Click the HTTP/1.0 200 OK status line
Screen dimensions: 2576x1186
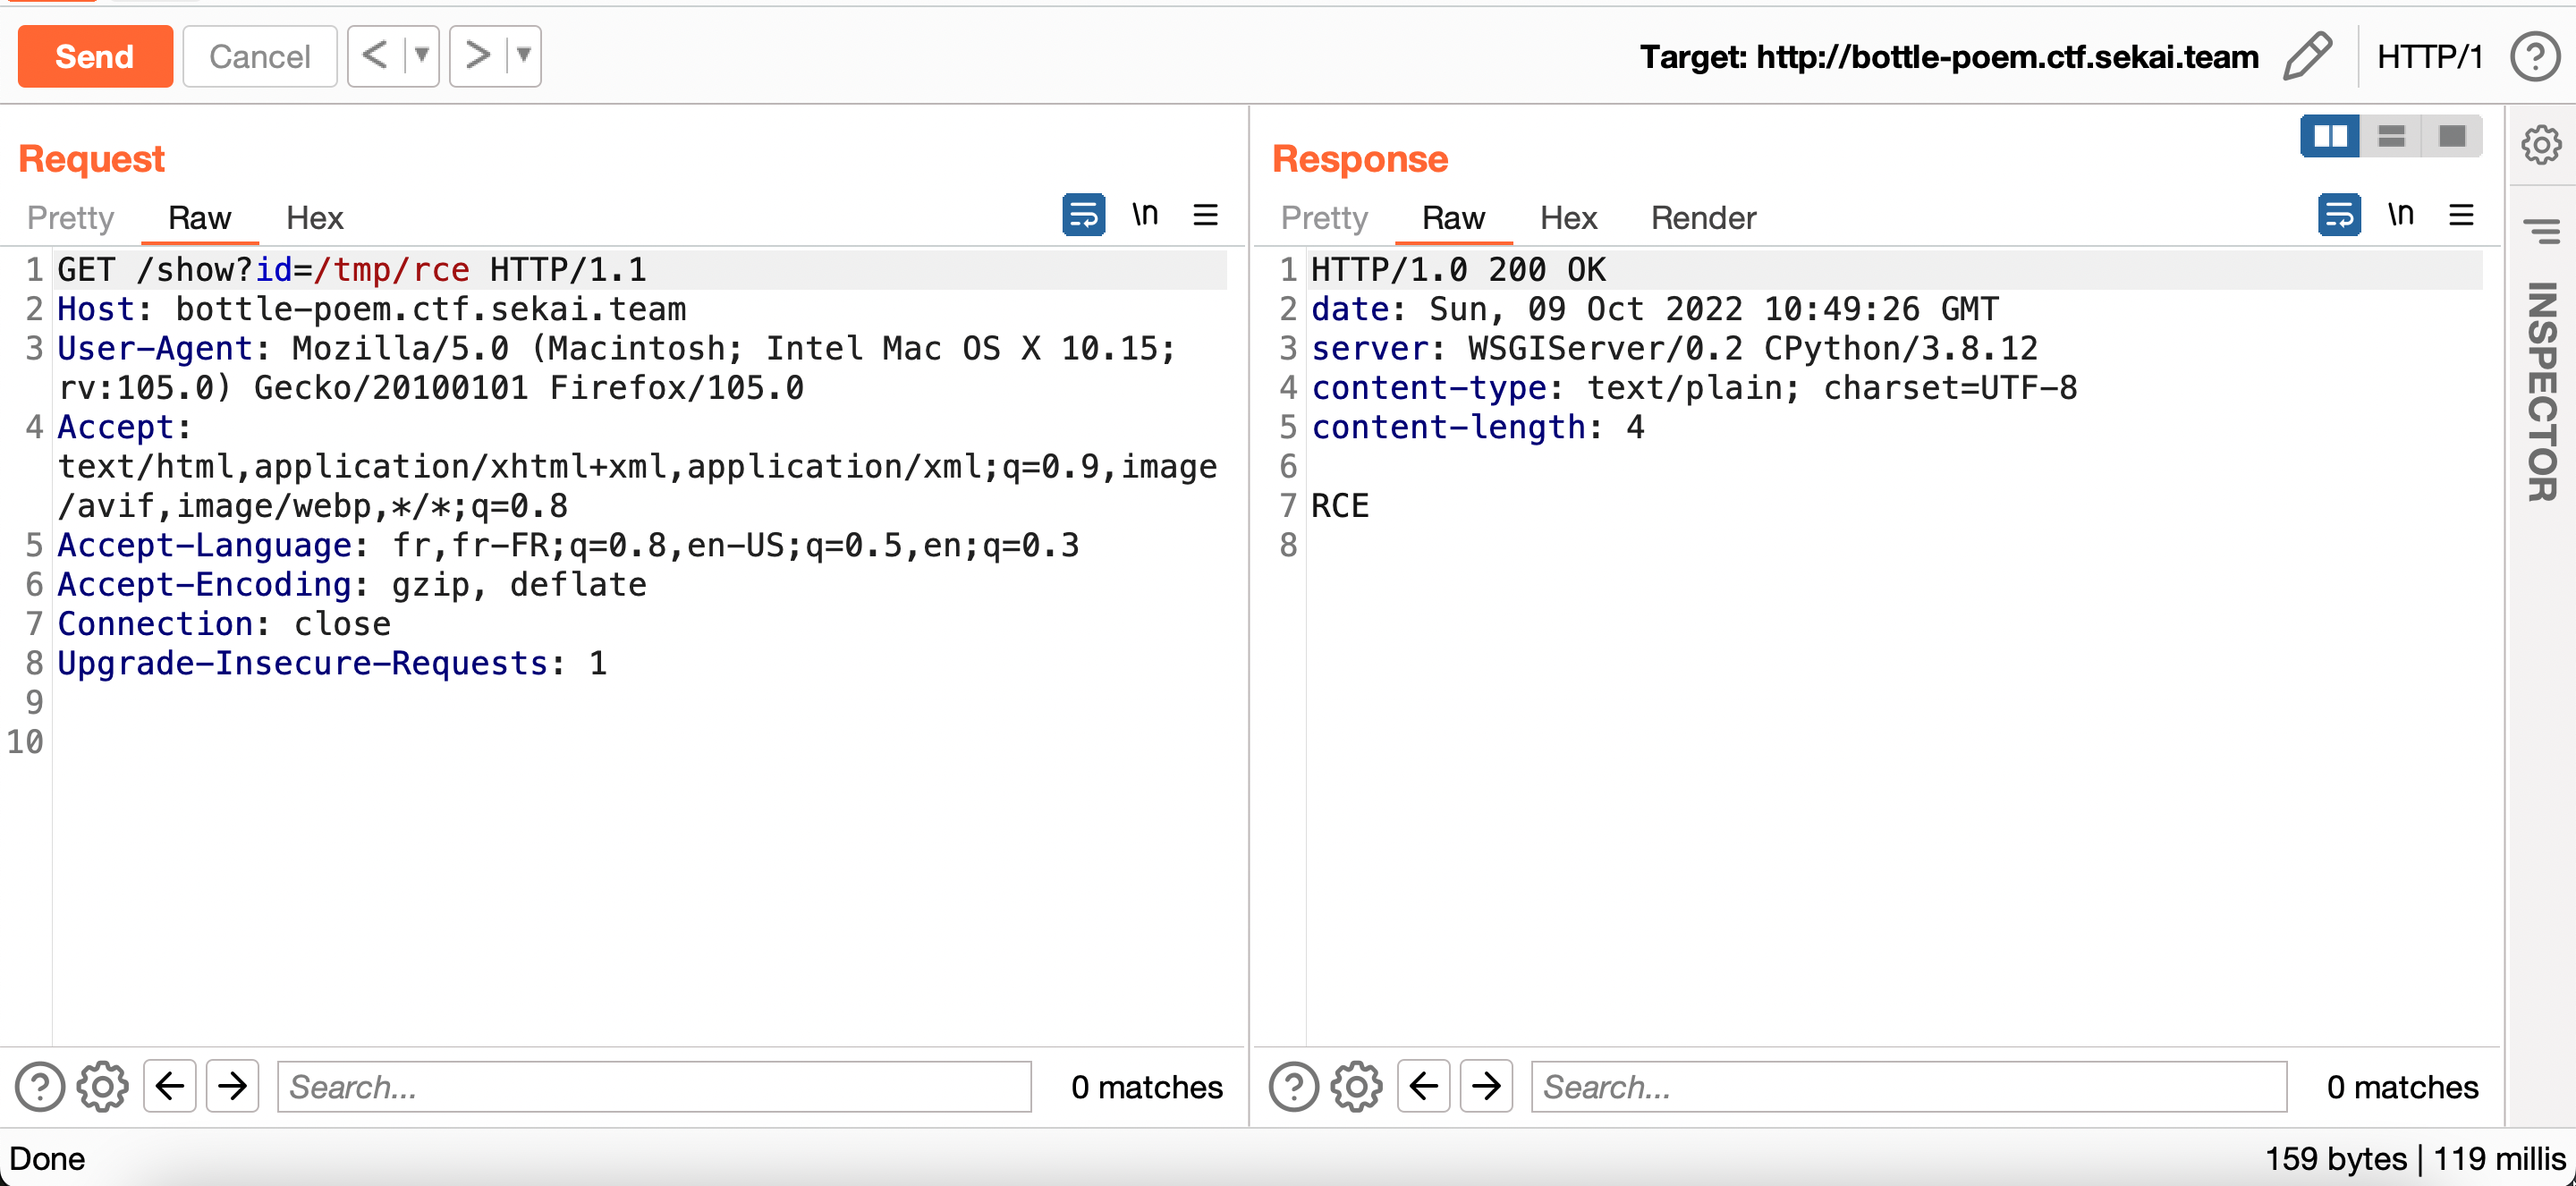pyautogui.click(x=1458, y=270)
